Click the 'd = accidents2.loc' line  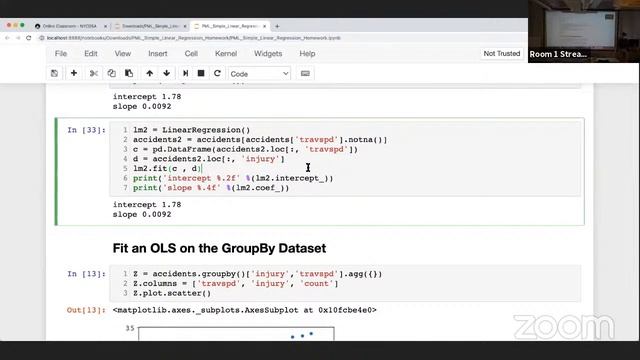[x=209, y=159]
